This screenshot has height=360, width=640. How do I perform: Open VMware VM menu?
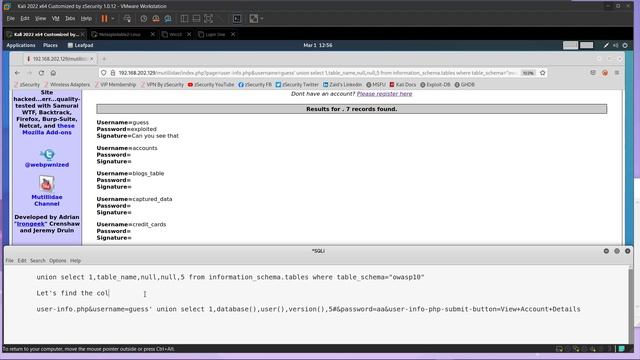point(56,18)
